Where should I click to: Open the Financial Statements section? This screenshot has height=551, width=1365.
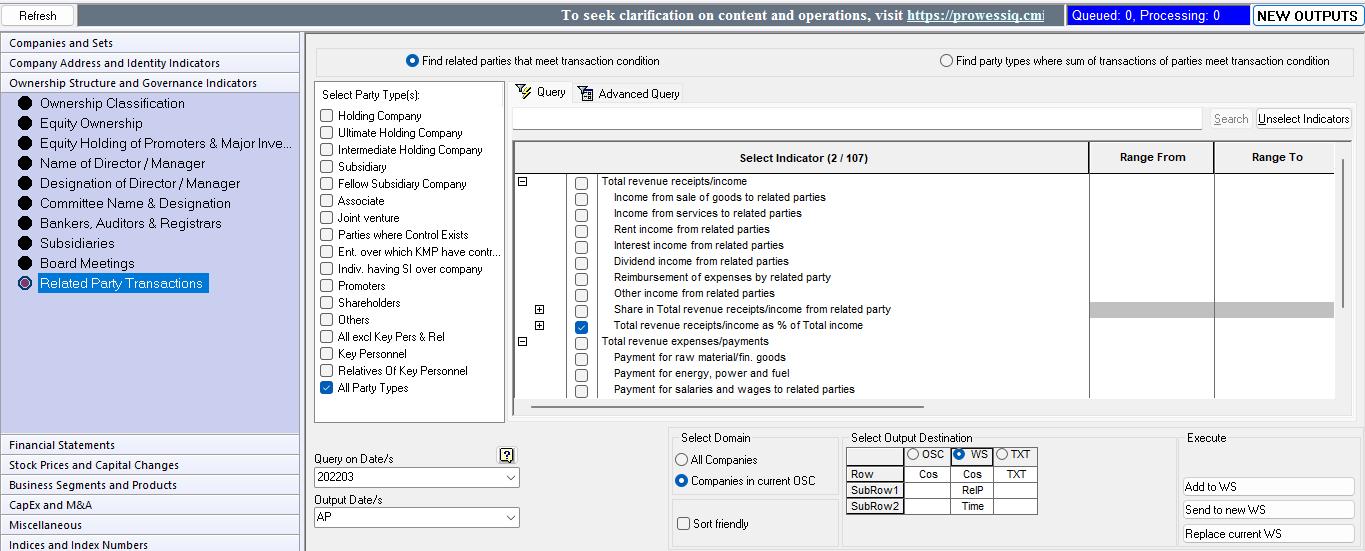point(150,445)
